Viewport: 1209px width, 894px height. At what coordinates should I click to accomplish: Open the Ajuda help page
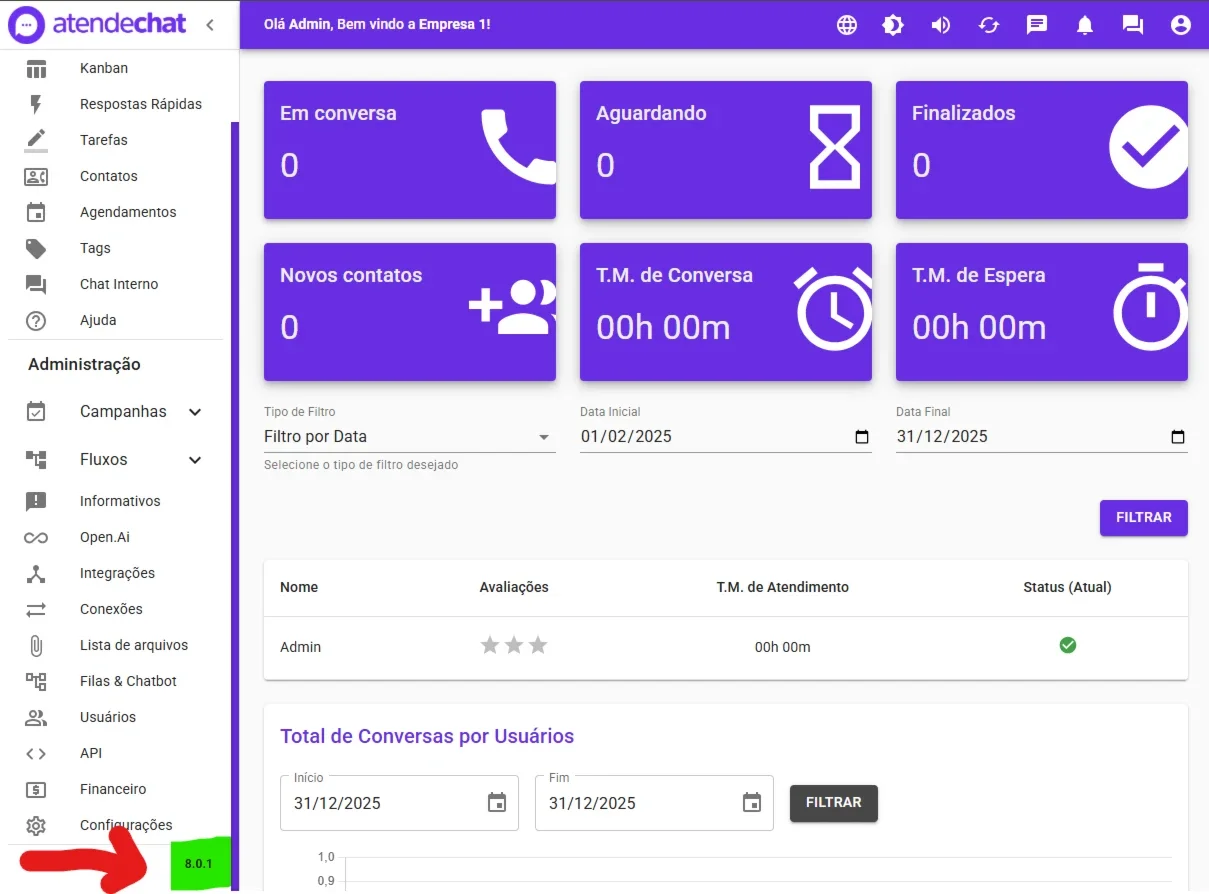(x=98, y=320)
